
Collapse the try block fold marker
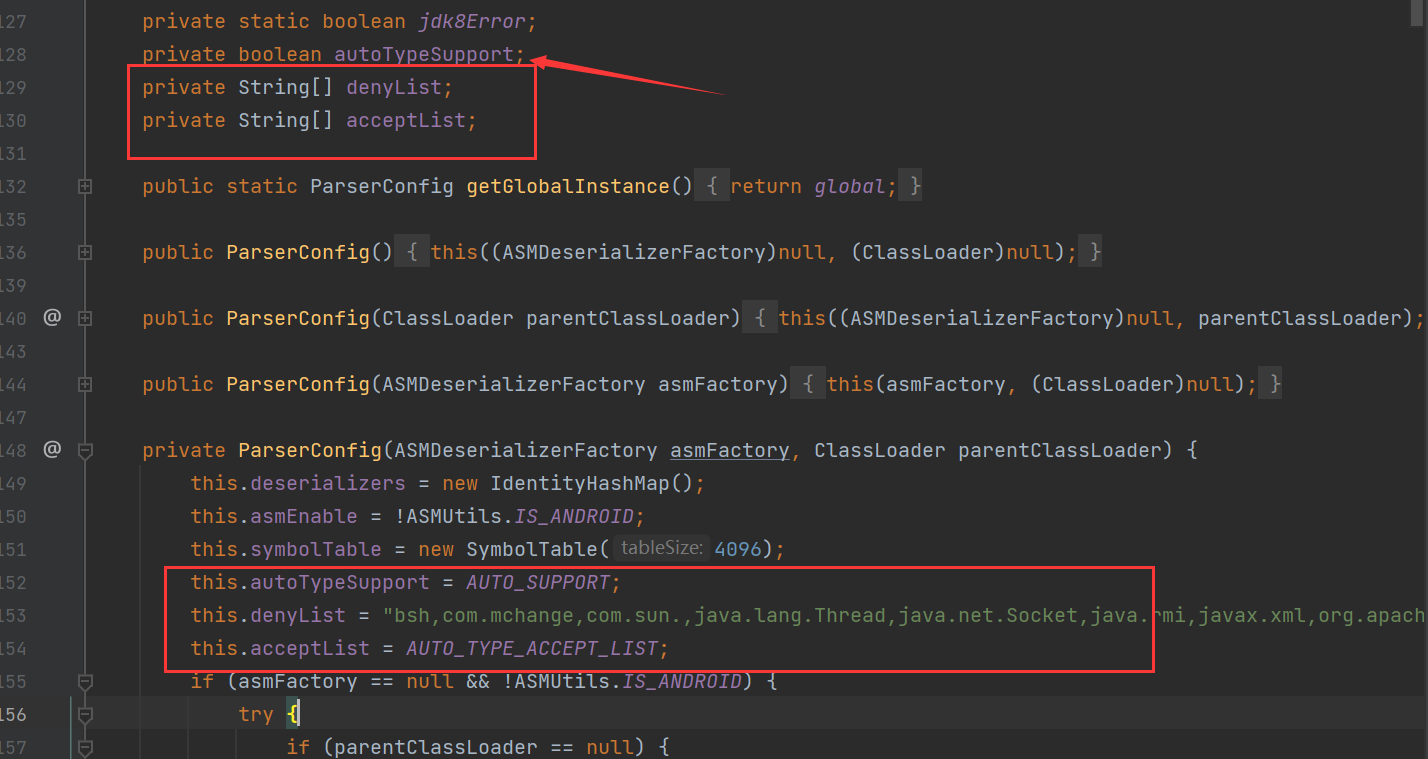[x=85, y=714]
